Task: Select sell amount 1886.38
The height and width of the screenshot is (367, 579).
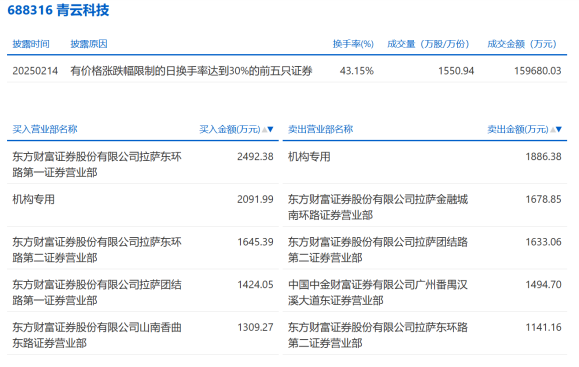Action: pyautogui.click(x=544, y=157)
